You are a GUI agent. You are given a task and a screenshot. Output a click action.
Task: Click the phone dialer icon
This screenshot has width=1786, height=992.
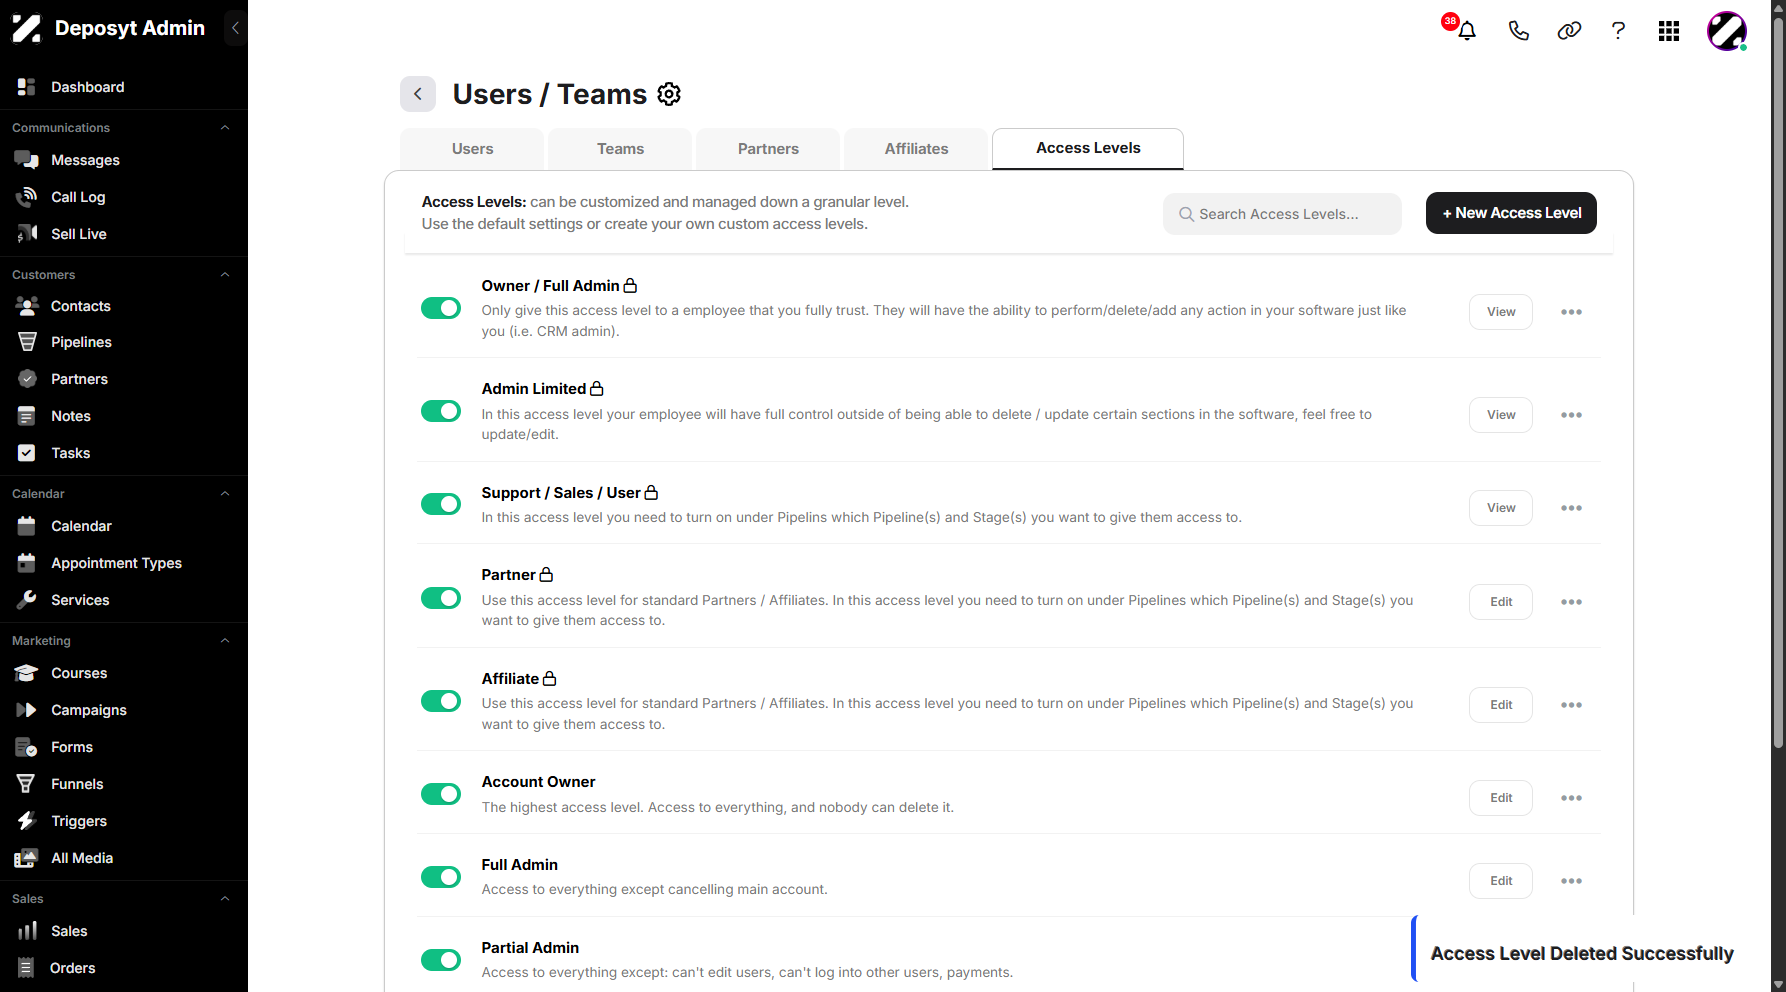tap(1518, 31)
